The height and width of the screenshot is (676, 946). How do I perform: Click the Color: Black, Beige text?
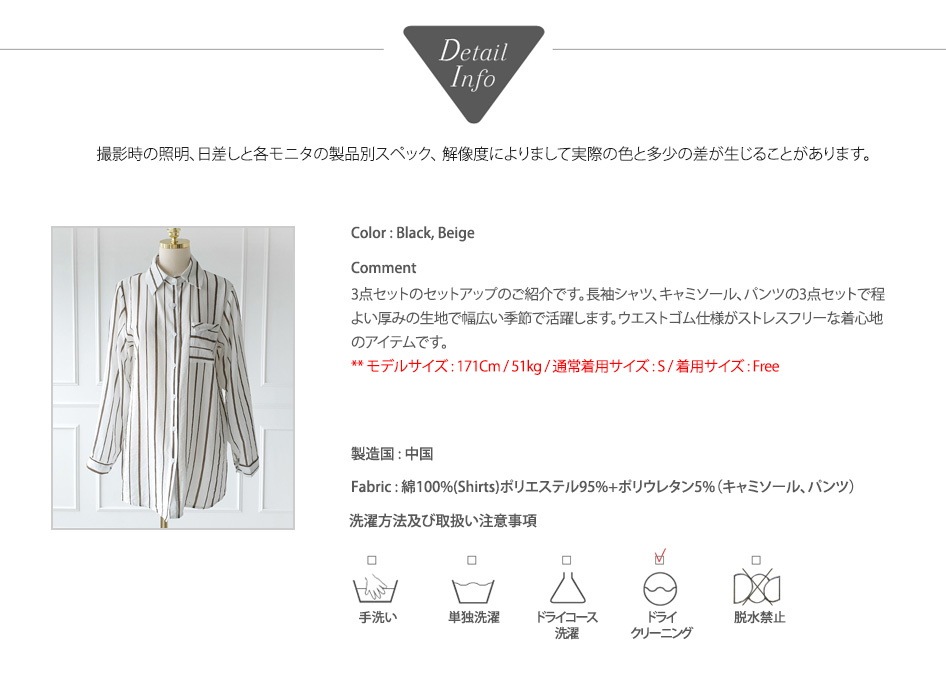point(413,233)
